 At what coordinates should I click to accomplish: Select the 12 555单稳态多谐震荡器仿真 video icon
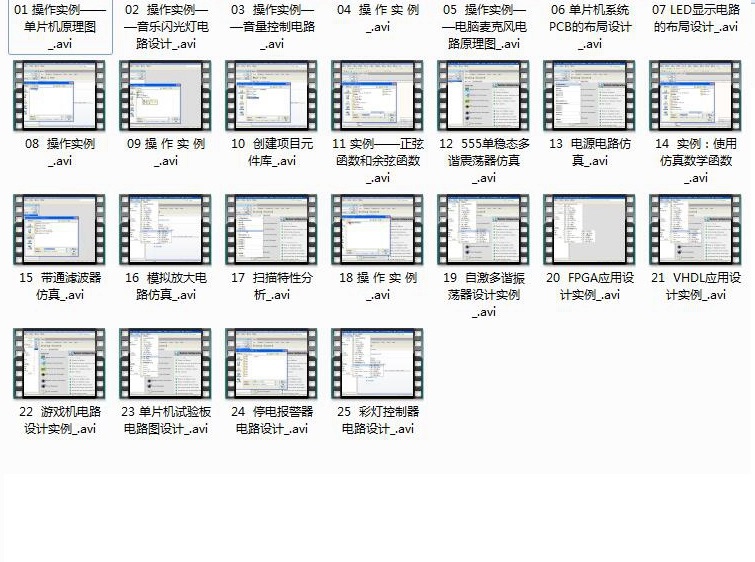pyautogui.click(x=483, y=95)
